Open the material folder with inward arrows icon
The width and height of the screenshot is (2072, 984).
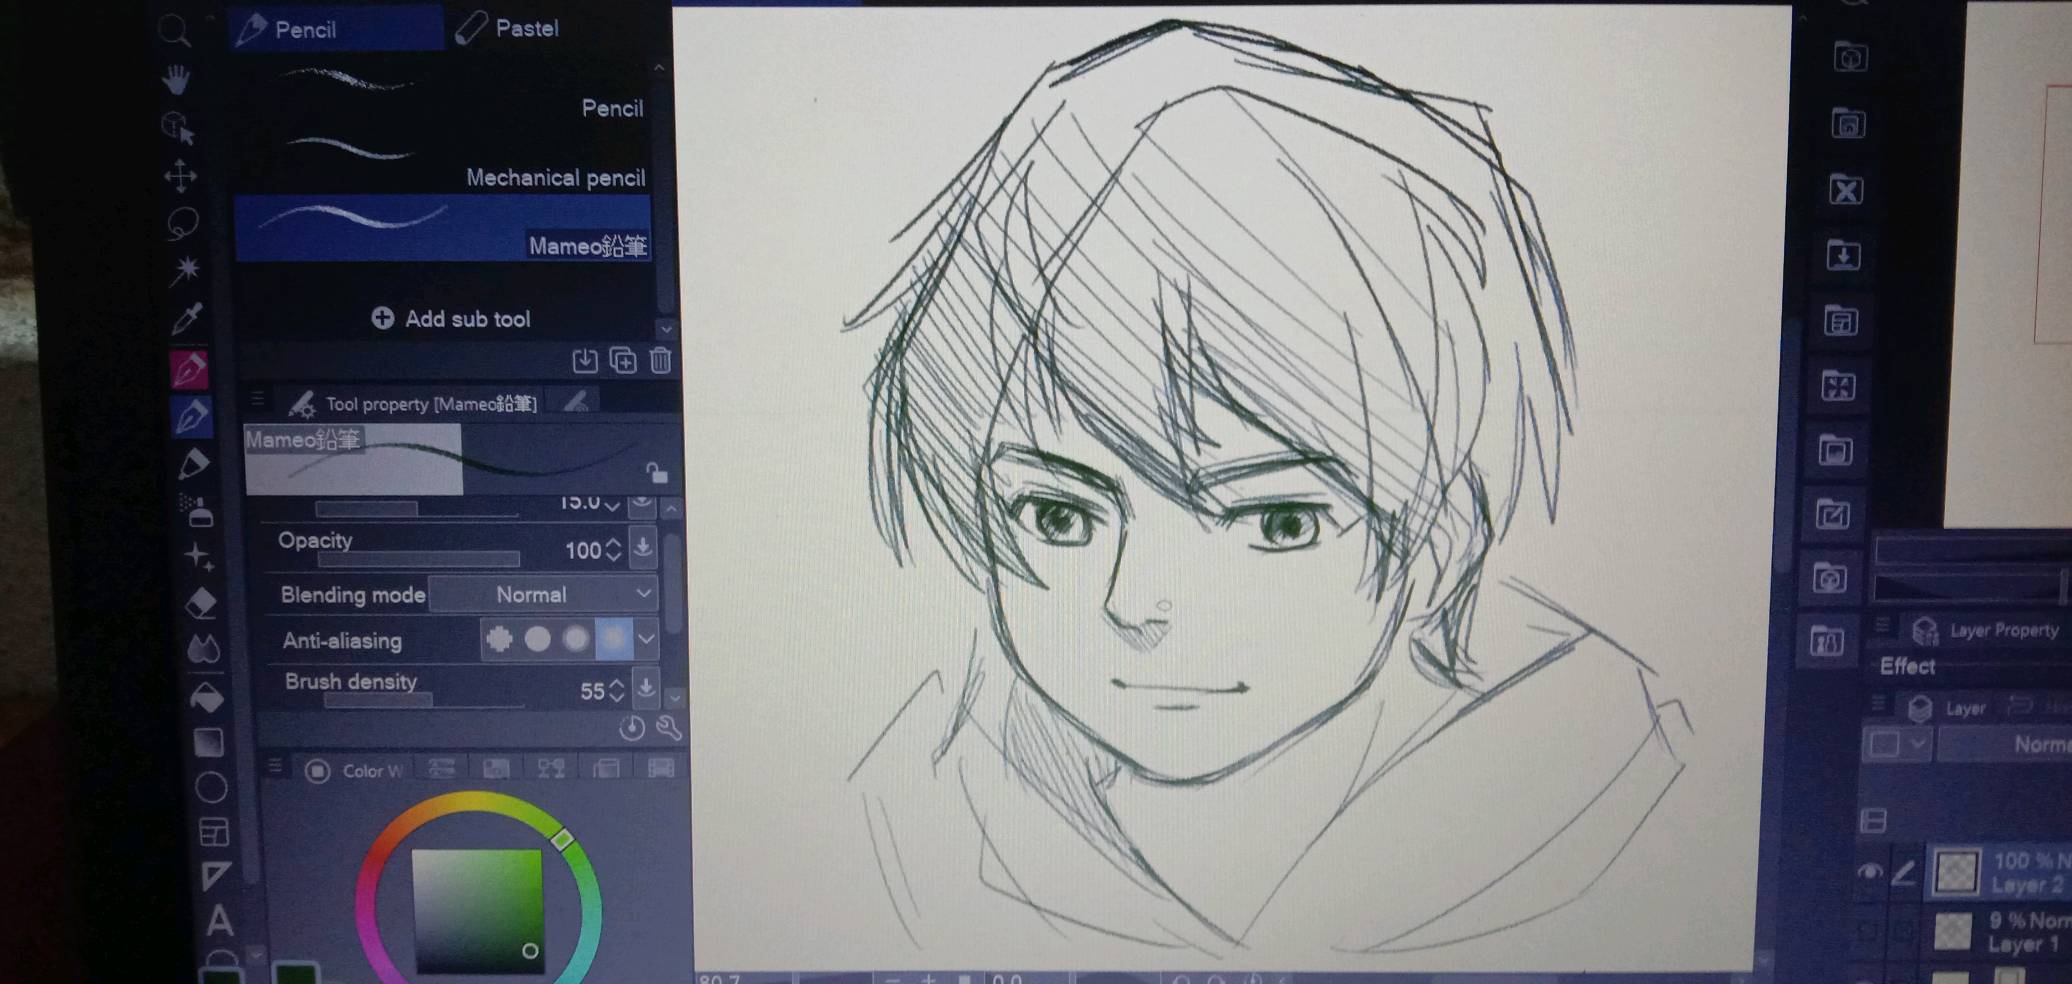click(1838, 386)
